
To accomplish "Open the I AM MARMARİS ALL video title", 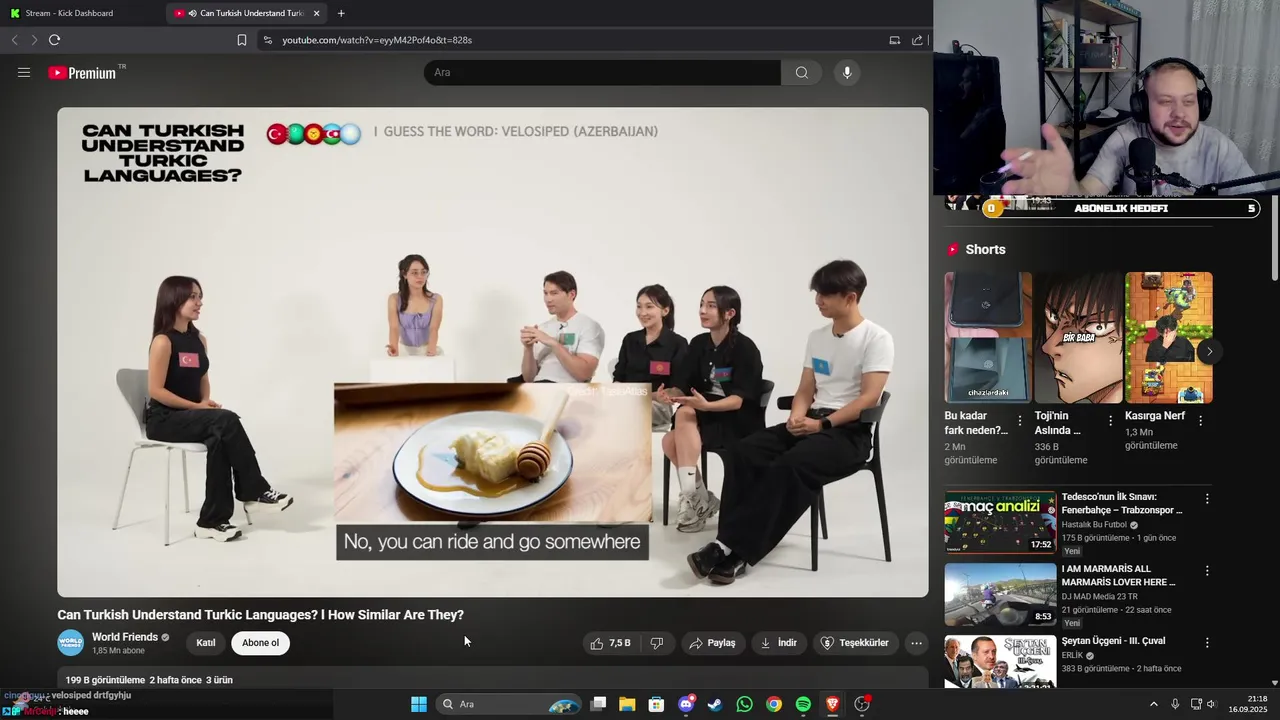I will 1118,575.
